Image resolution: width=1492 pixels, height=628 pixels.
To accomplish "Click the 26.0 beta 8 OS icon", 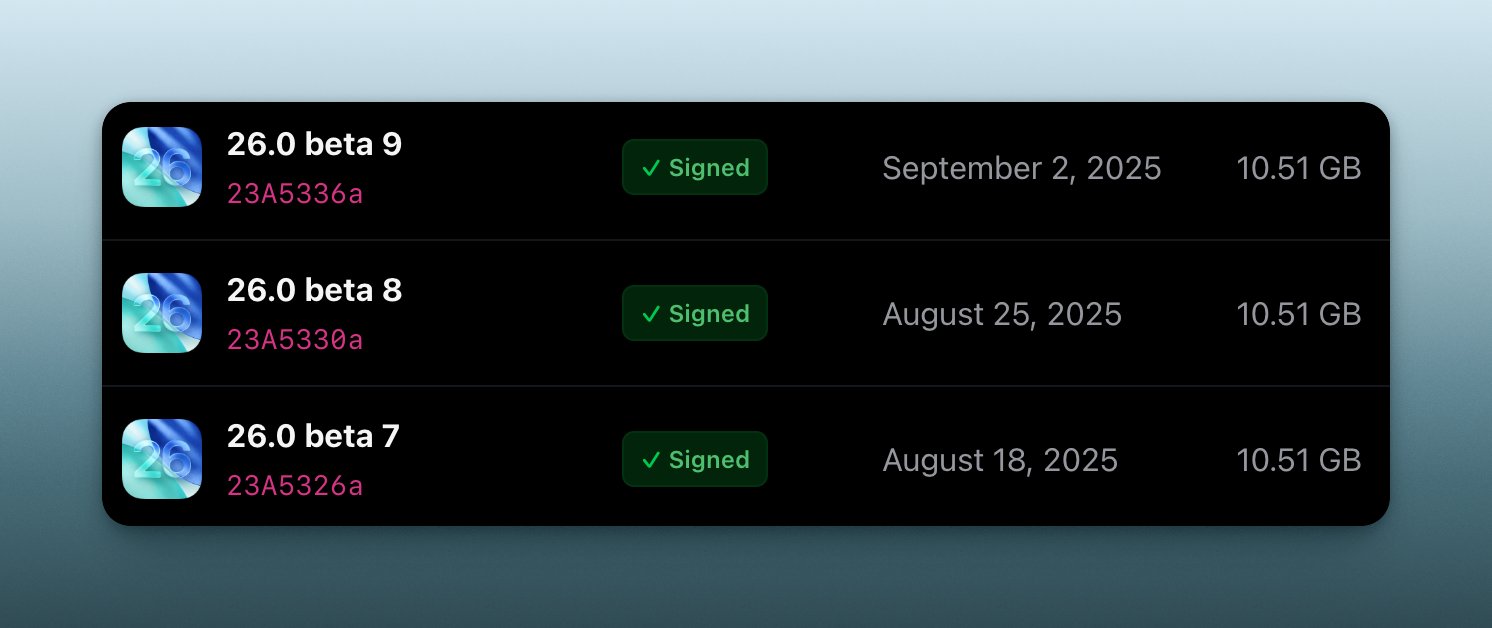I will (x=162, y=313).
